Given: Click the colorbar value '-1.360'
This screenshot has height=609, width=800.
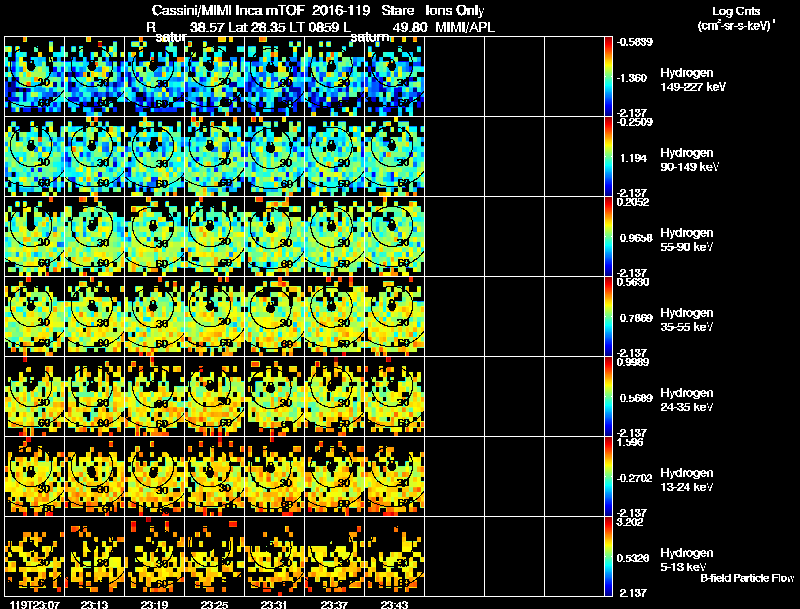Looking at the screenshot, I should coord(632,78).
